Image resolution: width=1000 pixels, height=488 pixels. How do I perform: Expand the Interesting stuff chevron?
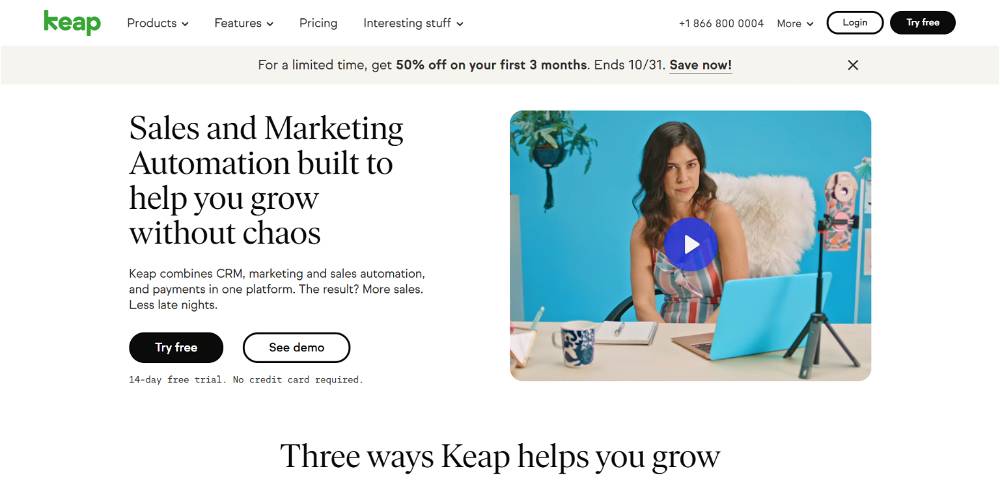tap(460, 24)
